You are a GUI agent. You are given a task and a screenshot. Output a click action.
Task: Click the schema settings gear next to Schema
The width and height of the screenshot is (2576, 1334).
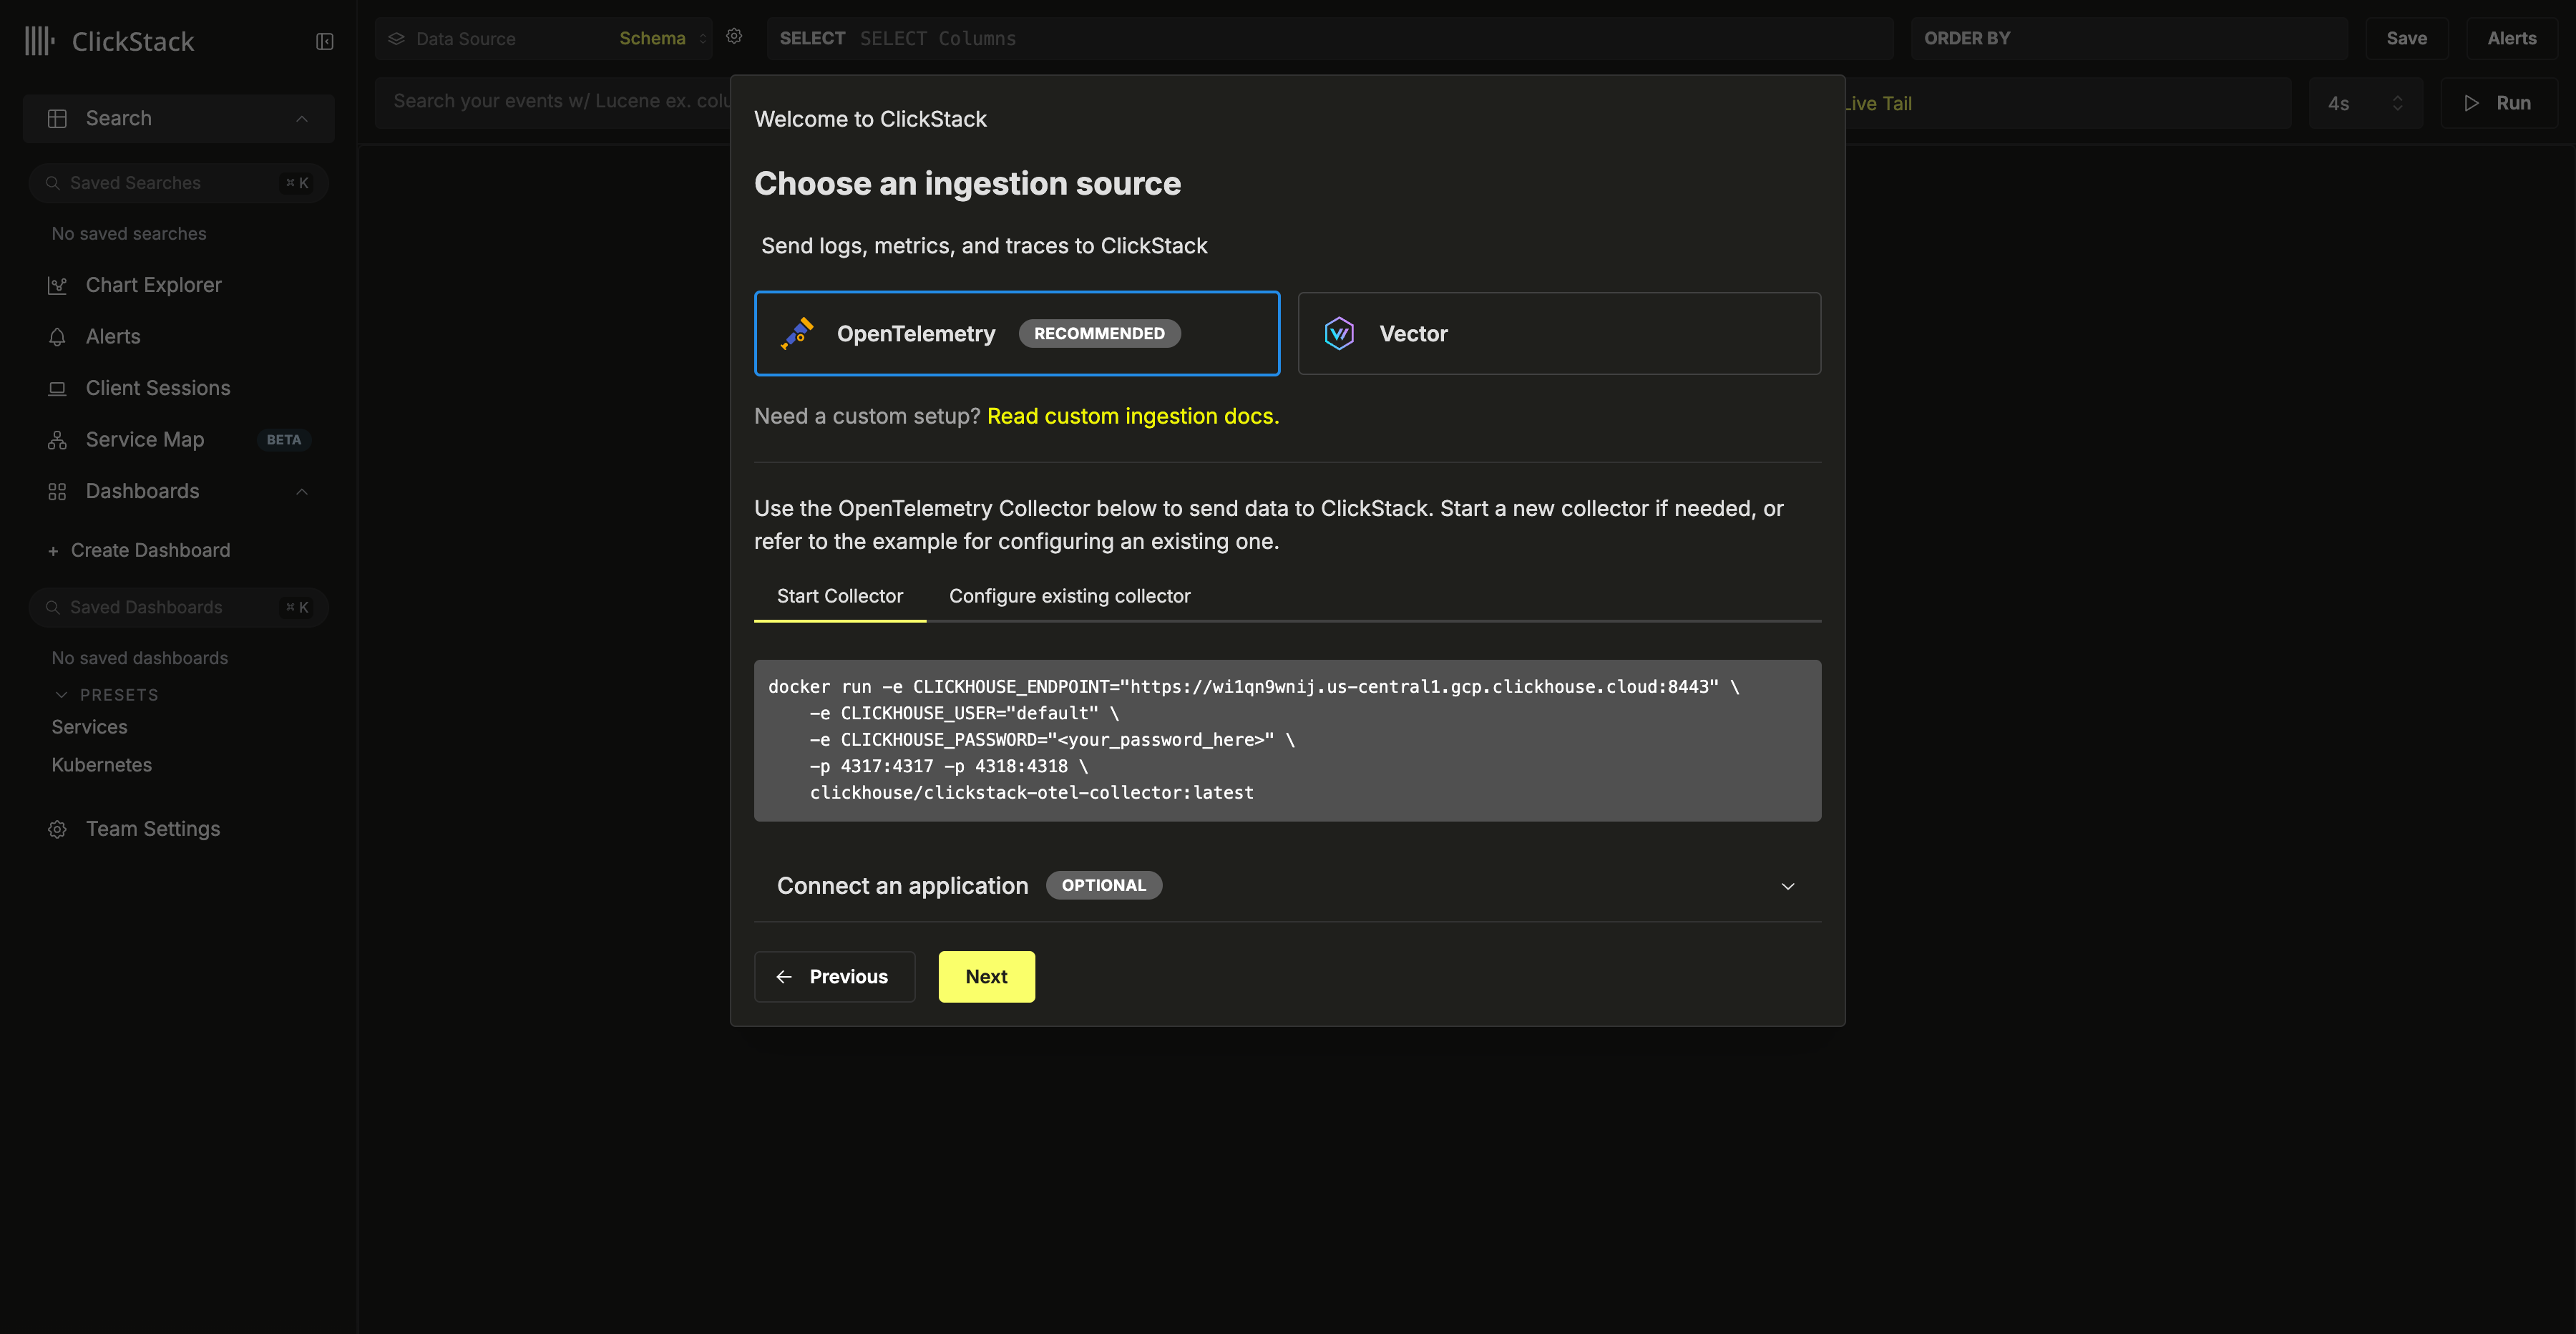tap(735, 36)
